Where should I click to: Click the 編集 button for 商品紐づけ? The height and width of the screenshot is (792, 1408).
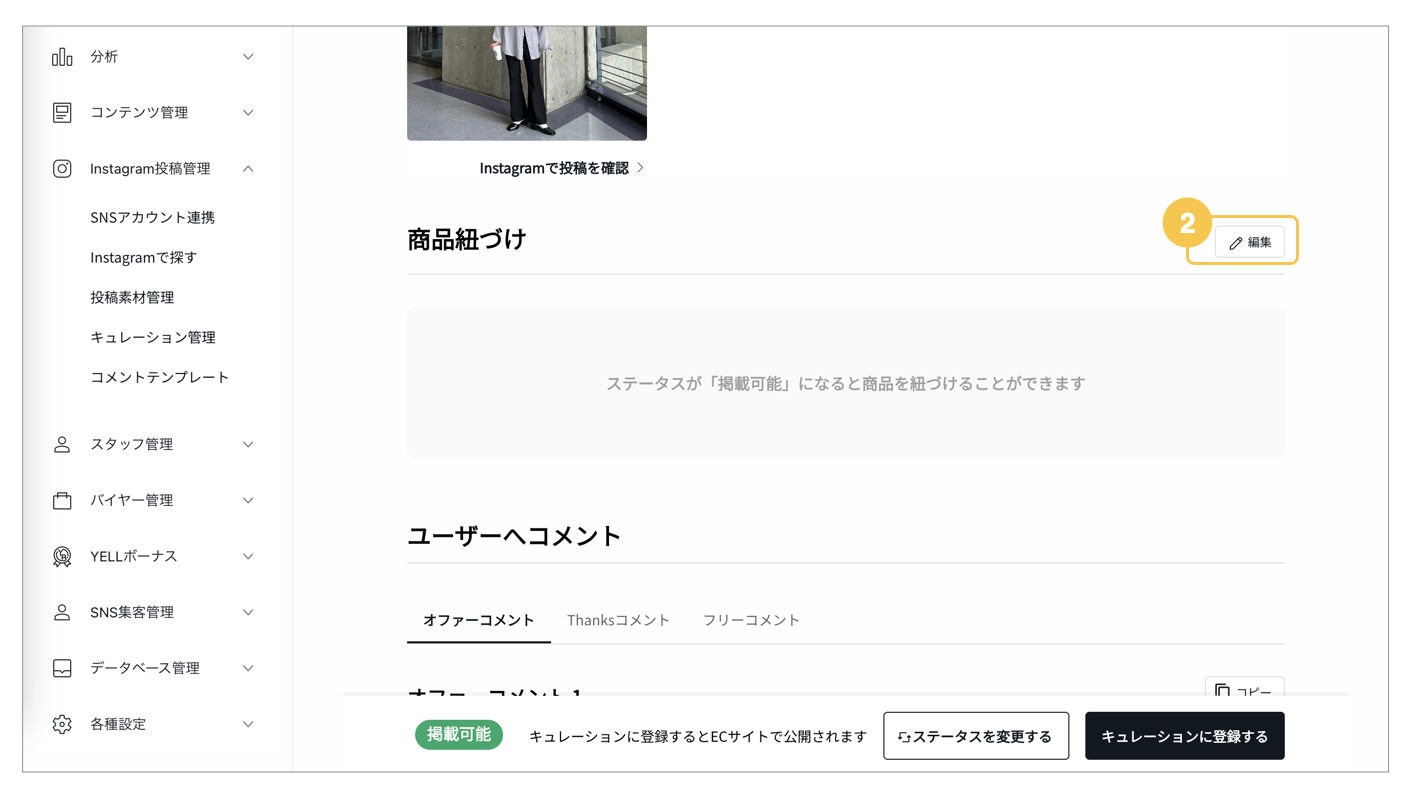(1250, 242)
